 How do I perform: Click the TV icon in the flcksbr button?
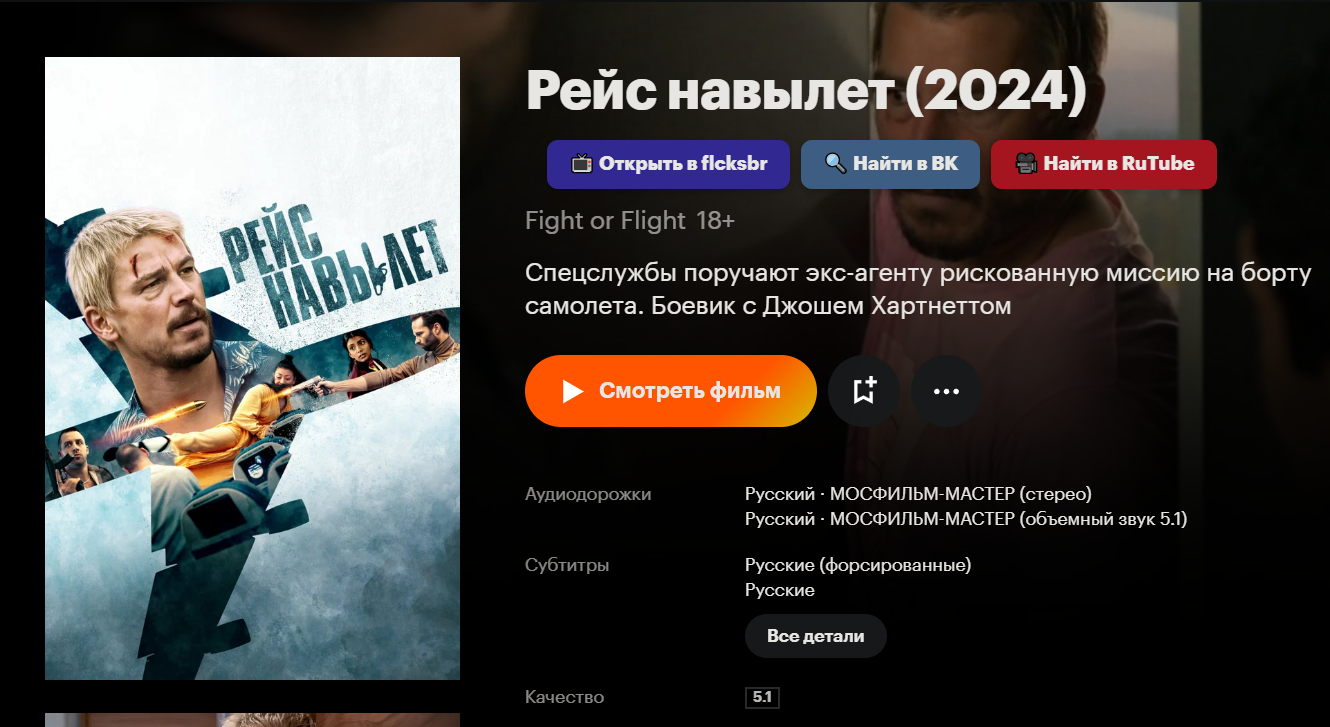coord(582,163)
